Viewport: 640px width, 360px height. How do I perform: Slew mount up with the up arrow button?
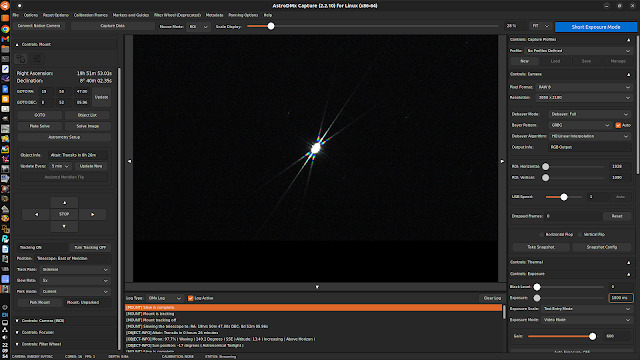point(64,202)
